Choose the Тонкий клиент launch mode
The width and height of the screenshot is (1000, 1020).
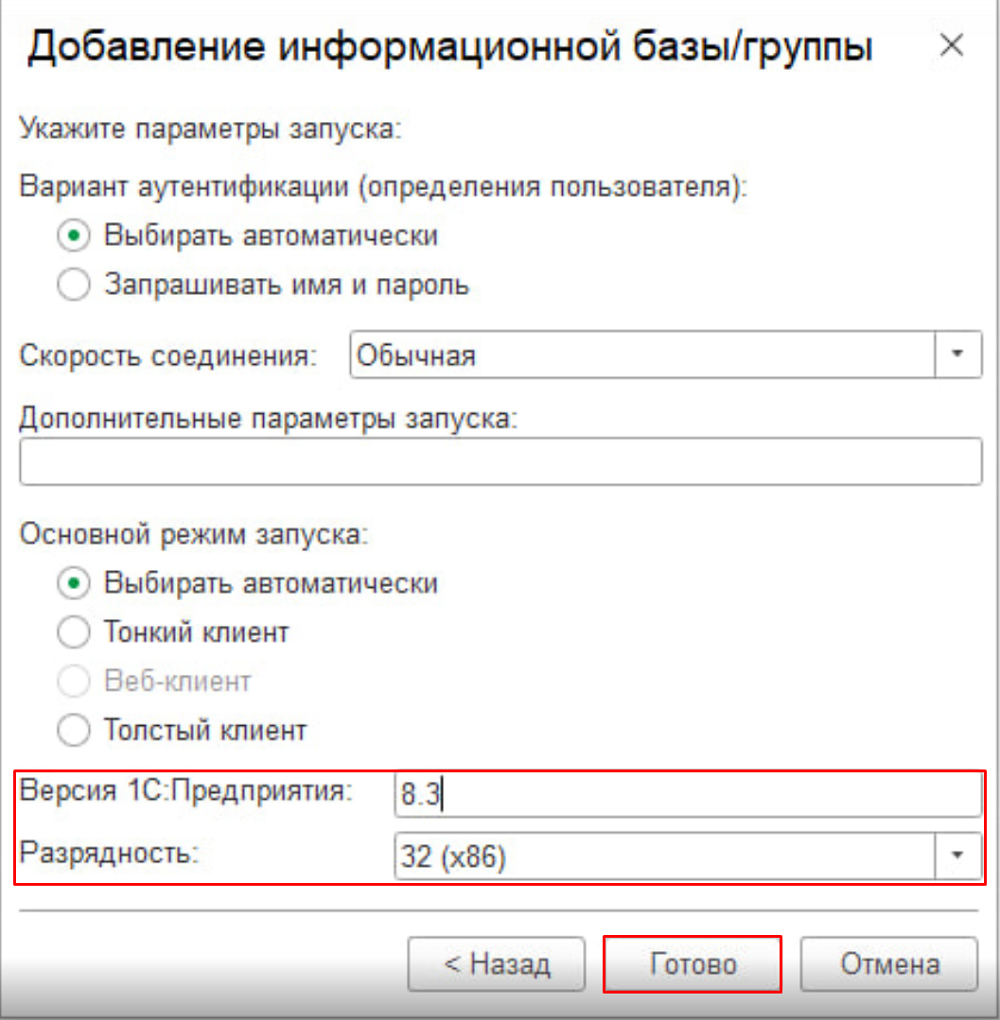(74, 632)
